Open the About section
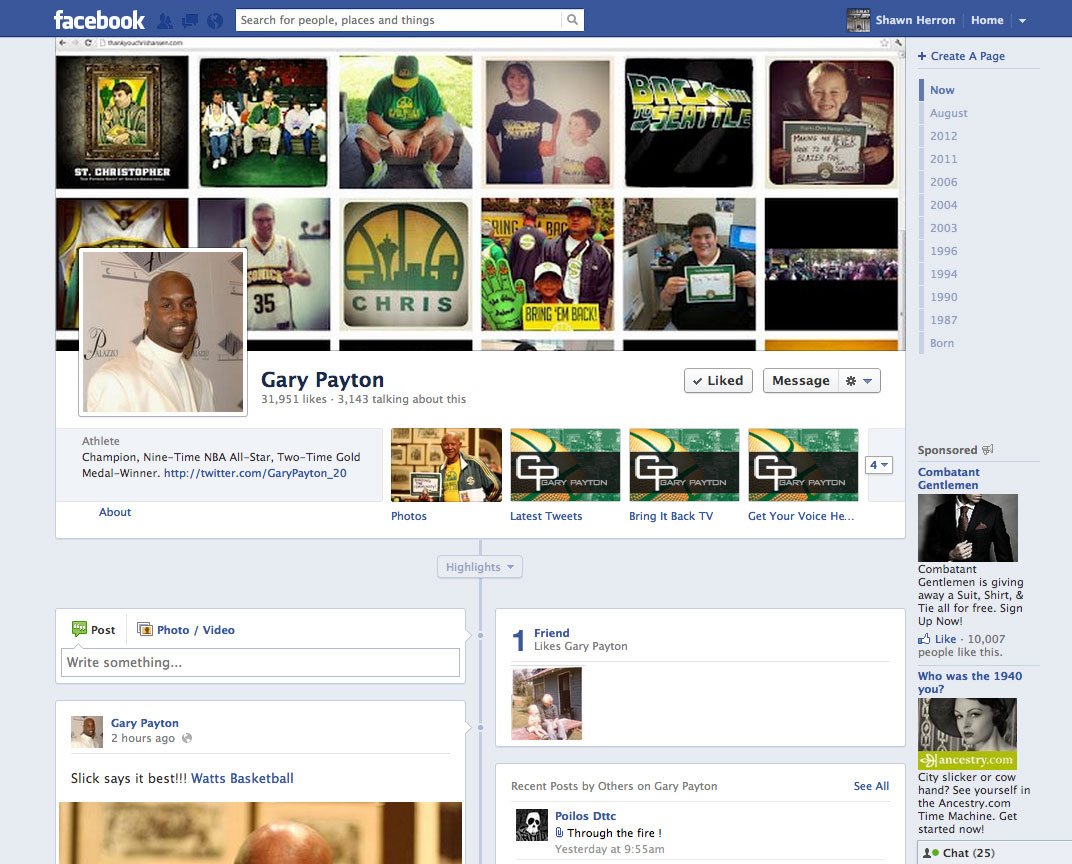Image resolution: width=1072 pixels, height=864 pixels. [x=115, y=512]
